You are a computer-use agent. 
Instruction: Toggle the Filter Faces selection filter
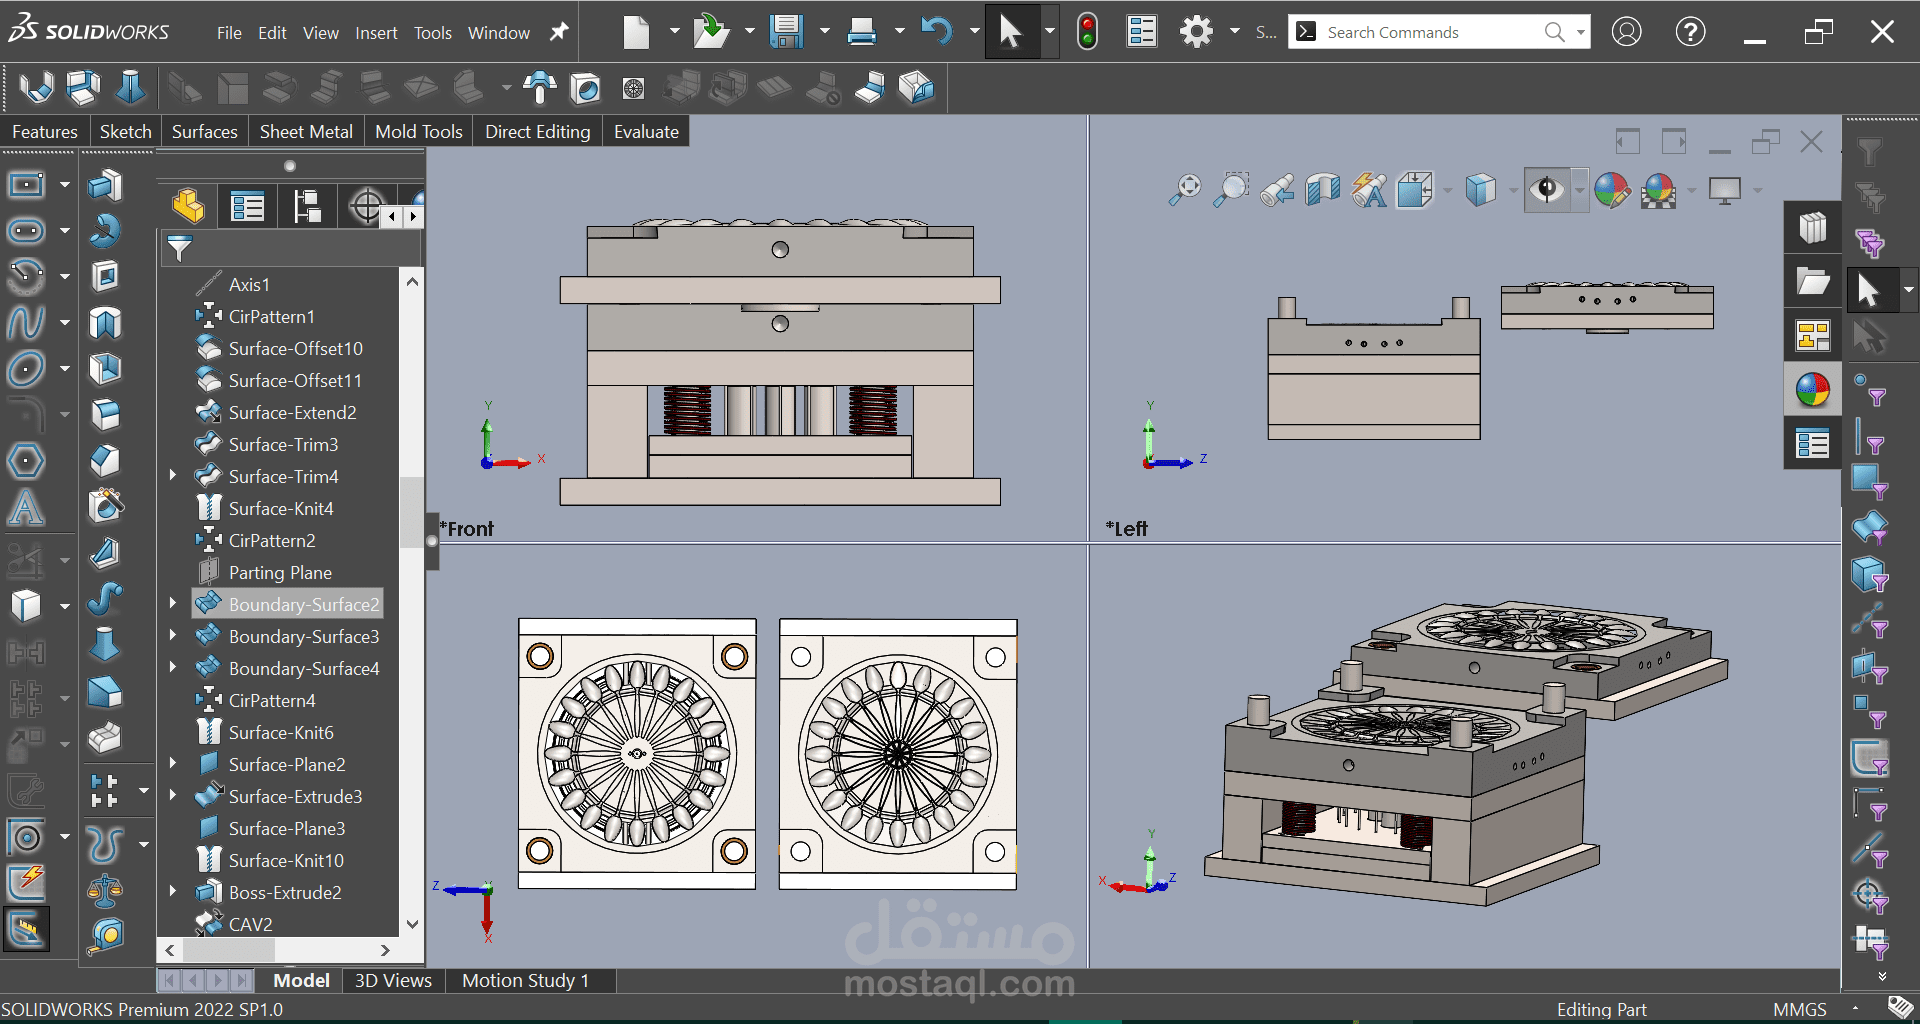click(x=1869, y=481)
